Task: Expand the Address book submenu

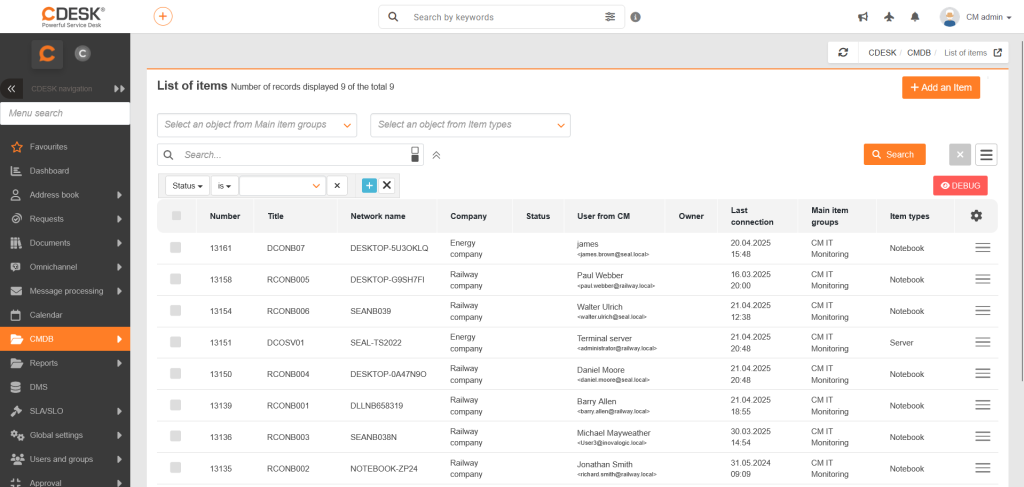Action: point(120,195)
